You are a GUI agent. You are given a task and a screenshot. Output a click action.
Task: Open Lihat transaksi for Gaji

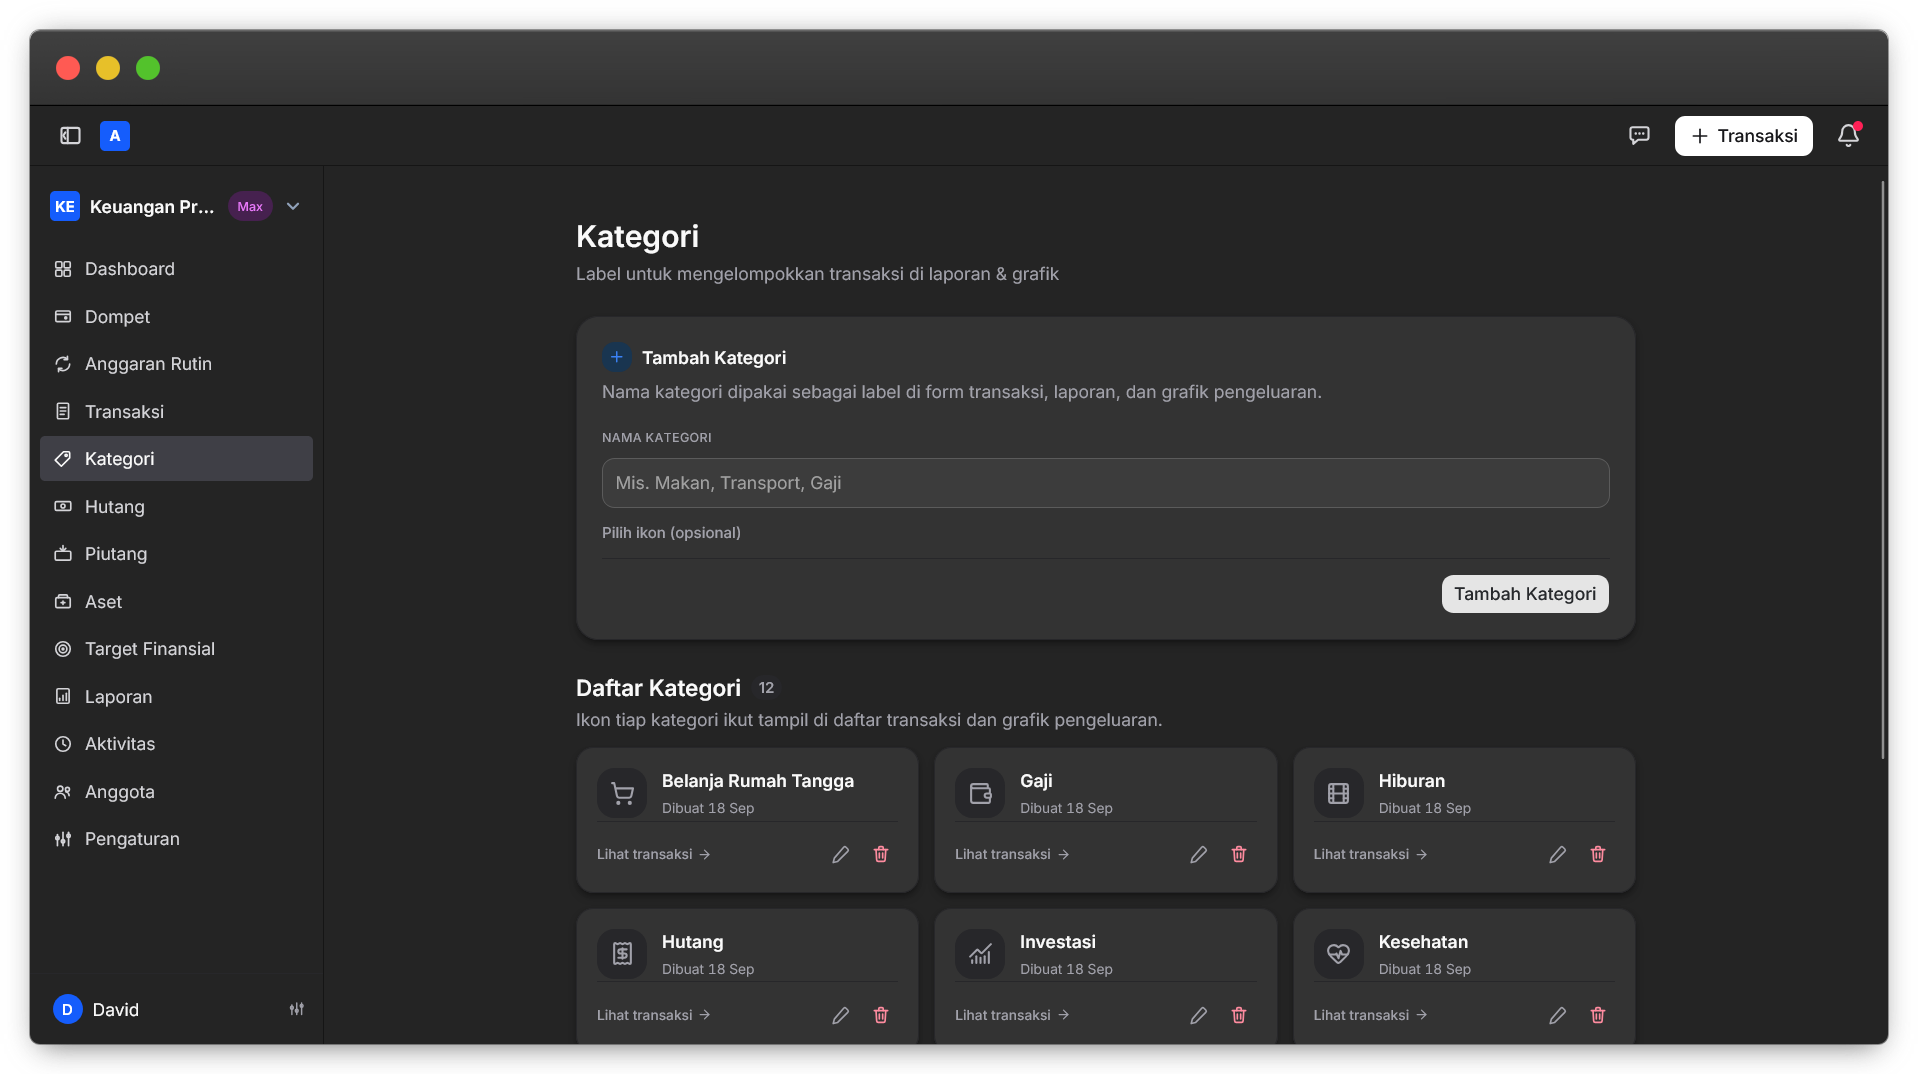point(1012,855)
